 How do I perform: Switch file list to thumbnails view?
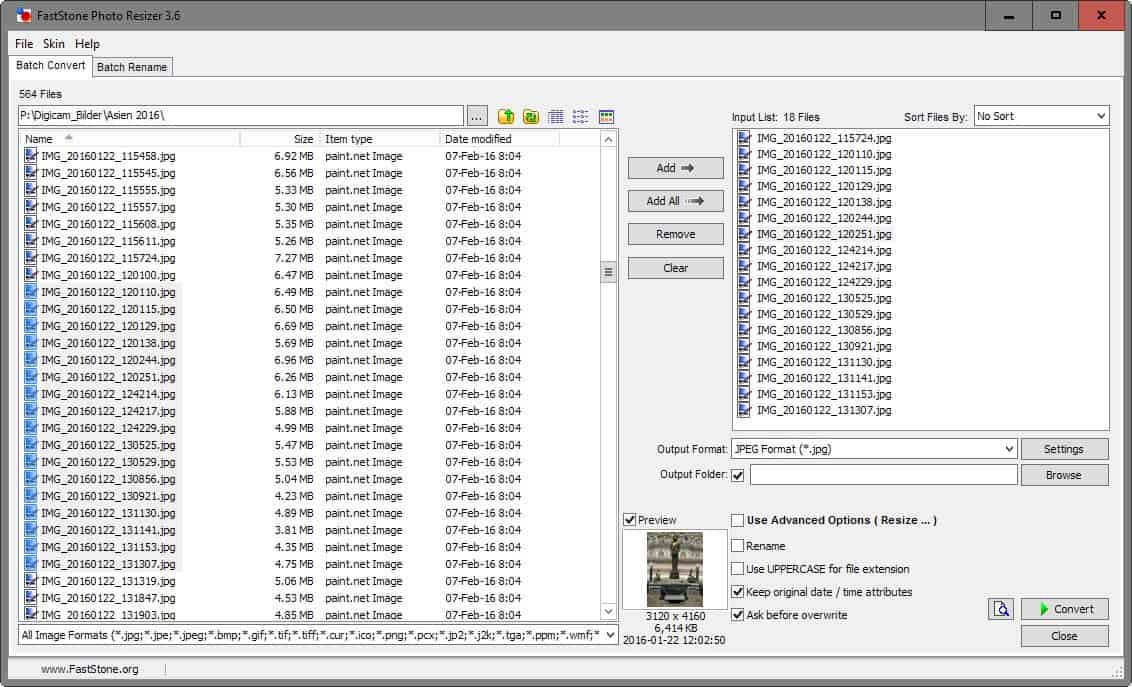click(606, 116)
